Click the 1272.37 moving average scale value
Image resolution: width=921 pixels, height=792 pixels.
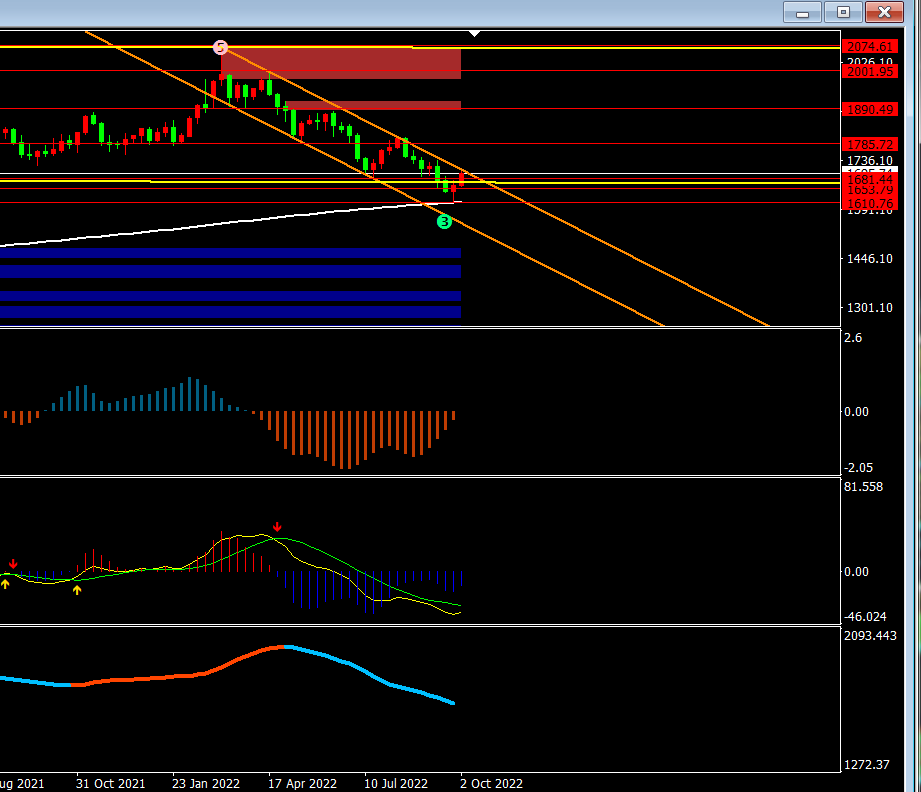[866, 764]
